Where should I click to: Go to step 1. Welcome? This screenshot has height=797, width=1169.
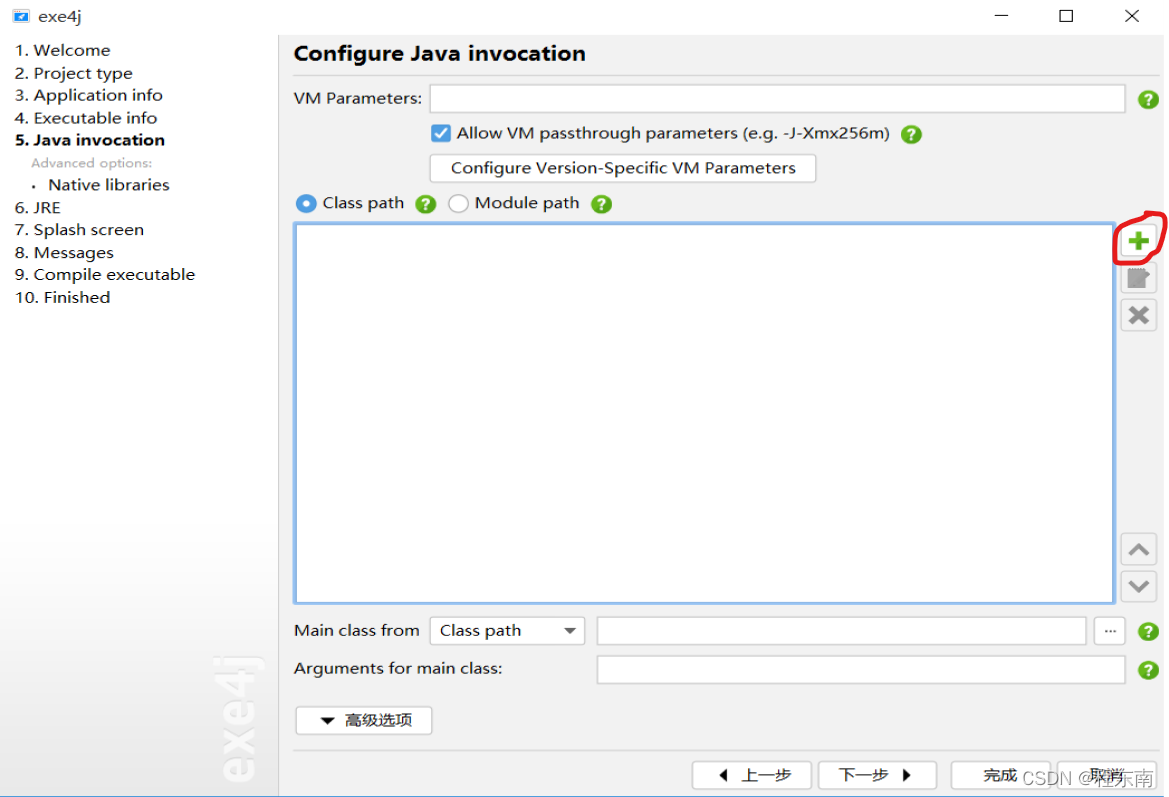click(x=63, y=50)
